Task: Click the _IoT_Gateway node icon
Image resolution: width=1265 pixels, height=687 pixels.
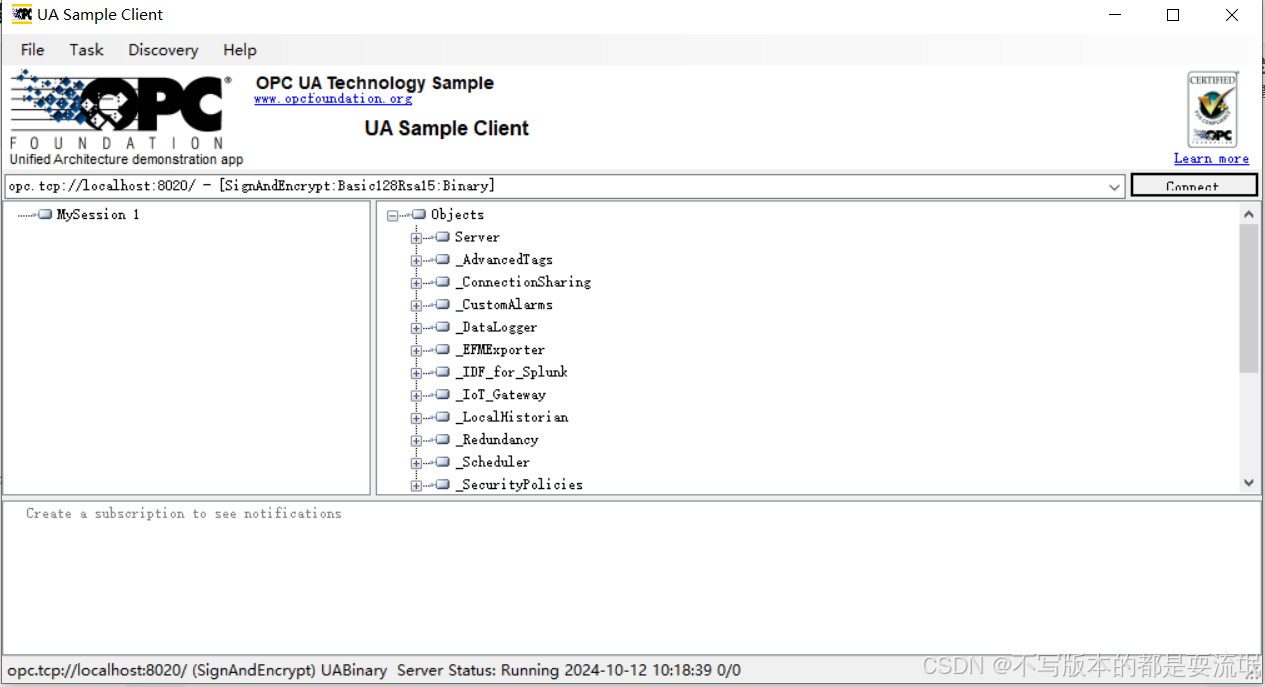Action: click(x=442, y=395)
